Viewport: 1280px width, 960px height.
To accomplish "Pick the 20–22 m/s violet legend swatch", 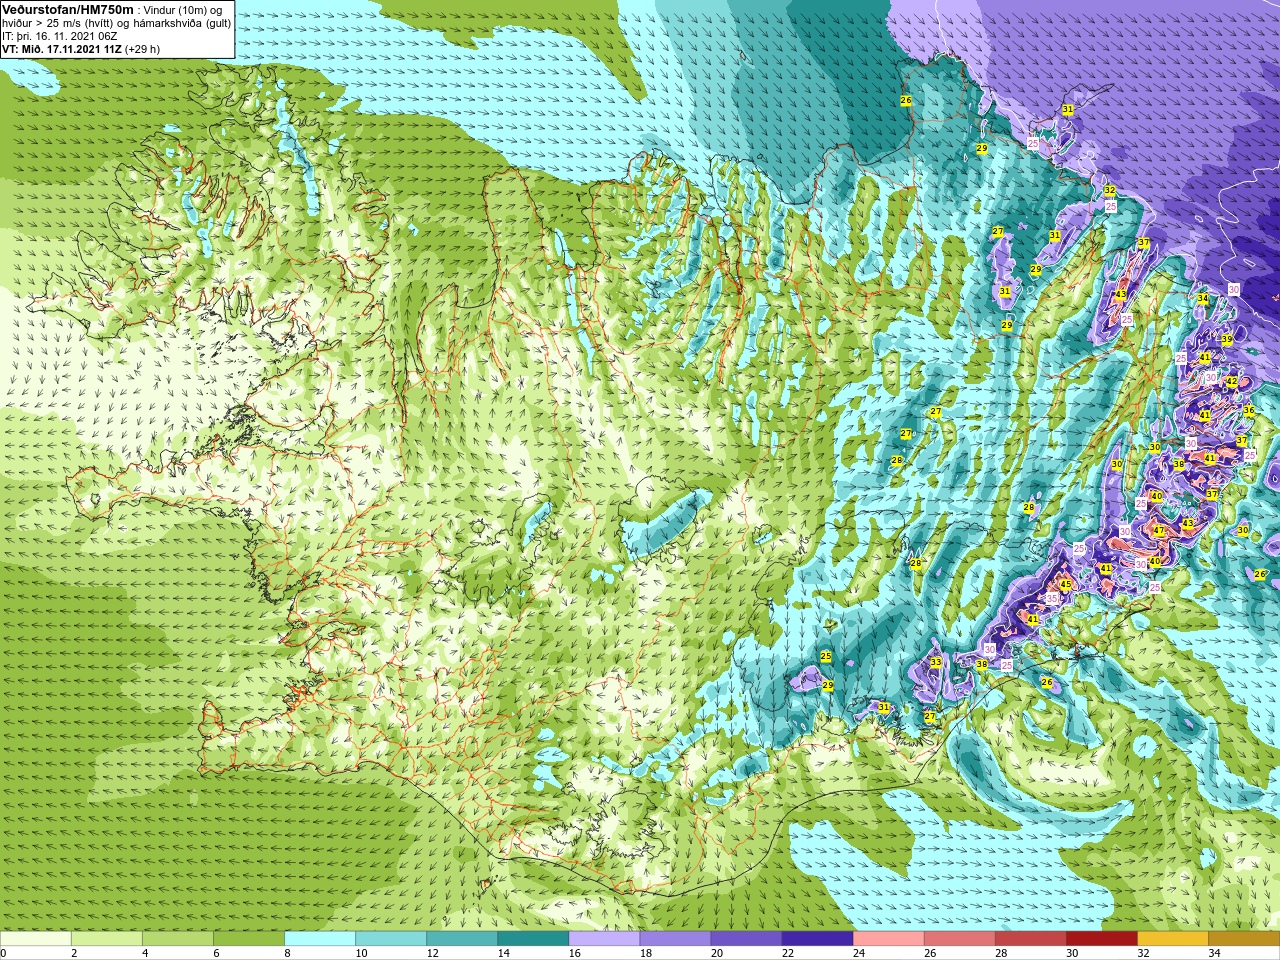I will click(x=746, y=939).
